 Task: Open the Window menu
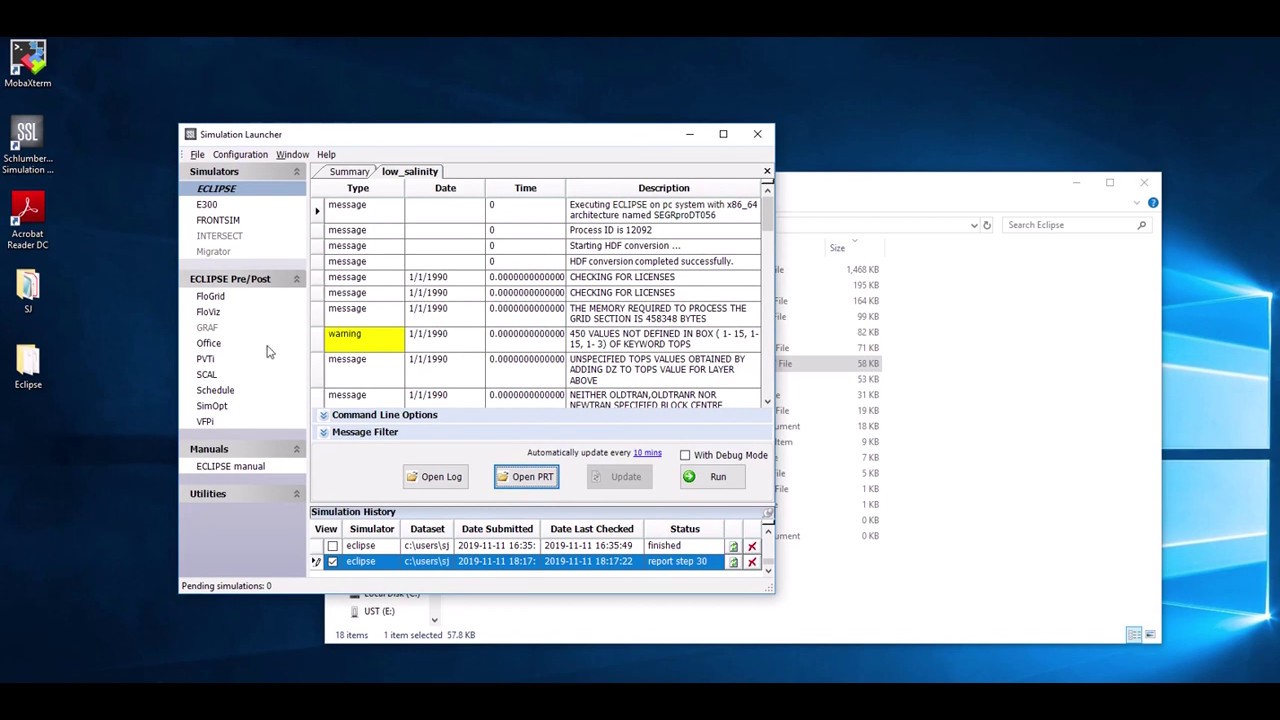pyautogui.click(x=292, y=155)
